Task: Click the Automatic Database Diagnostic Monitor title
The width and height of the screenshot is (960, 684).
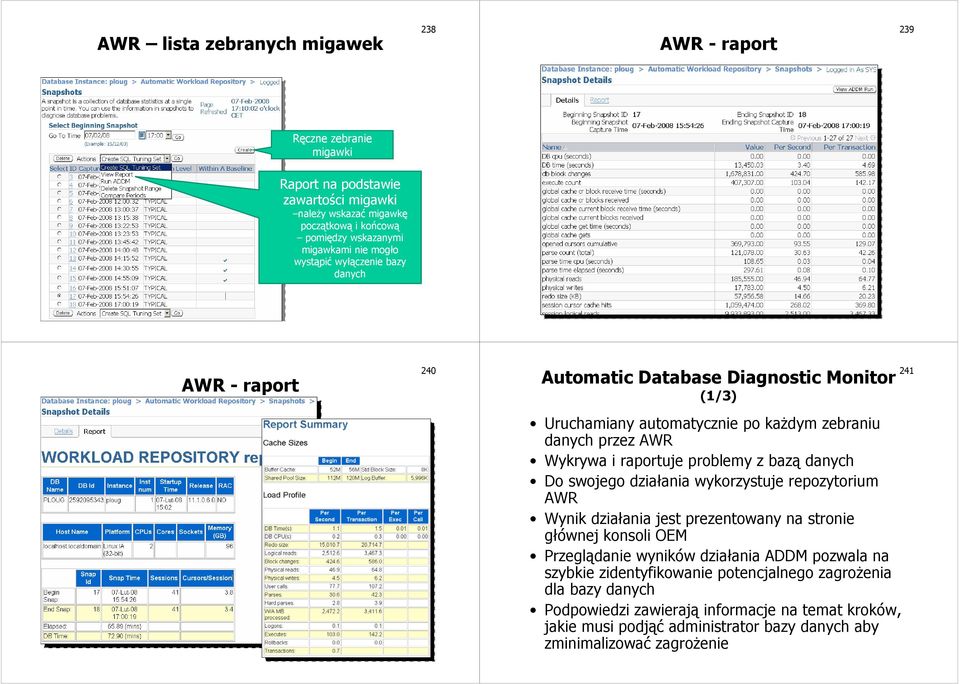Action: coord(718,377)
